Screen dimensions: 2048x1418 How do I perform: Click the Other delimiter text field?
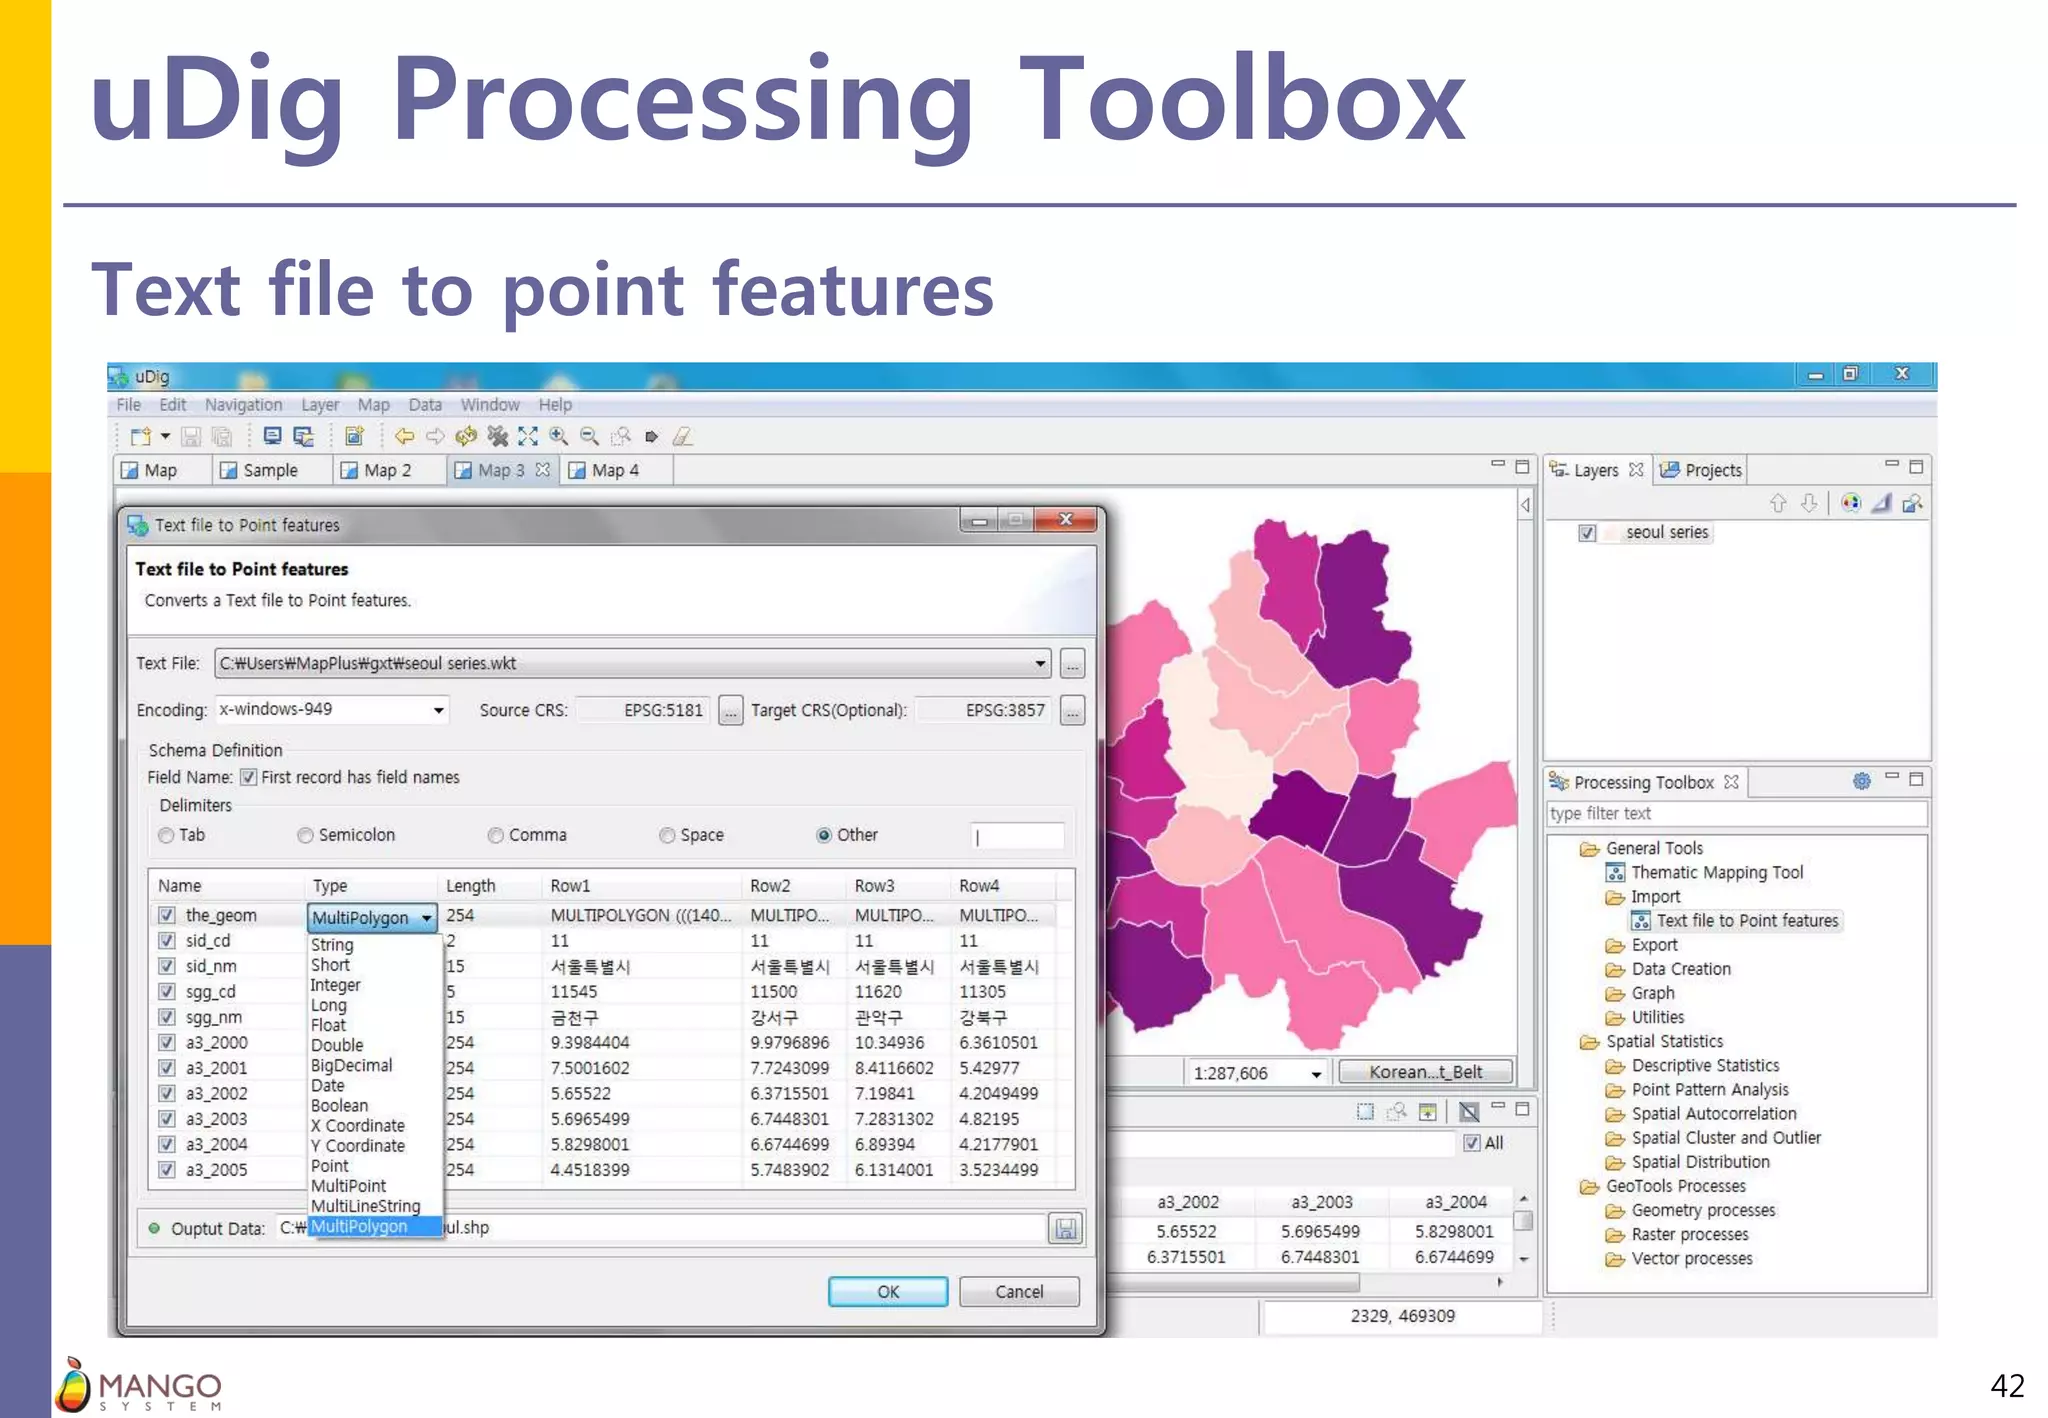1017,836
